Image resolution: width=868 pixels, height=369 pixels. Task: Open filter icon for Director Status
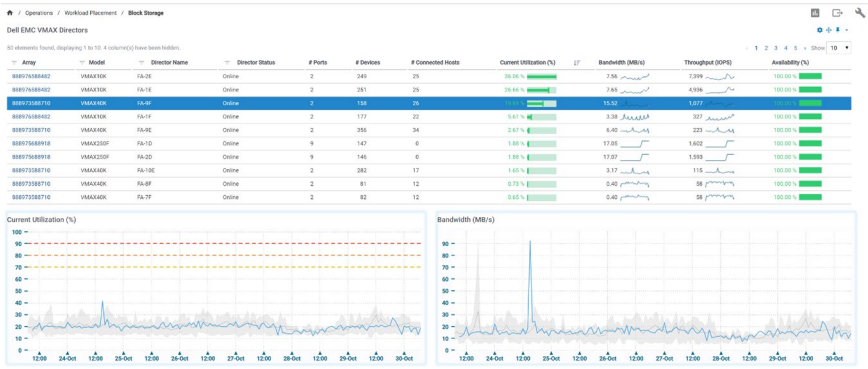(x=228, y=63)
